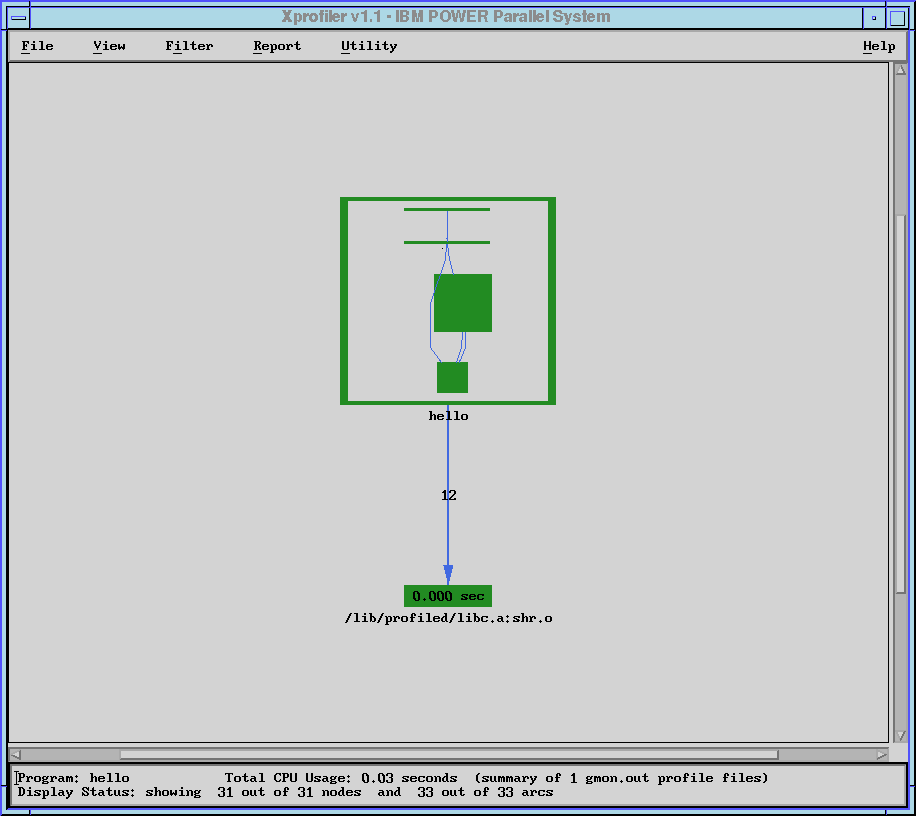Click the Display Status nodes and arcs text
The width and height of the screenshot is (916, 816).
(x=285, y=792)
